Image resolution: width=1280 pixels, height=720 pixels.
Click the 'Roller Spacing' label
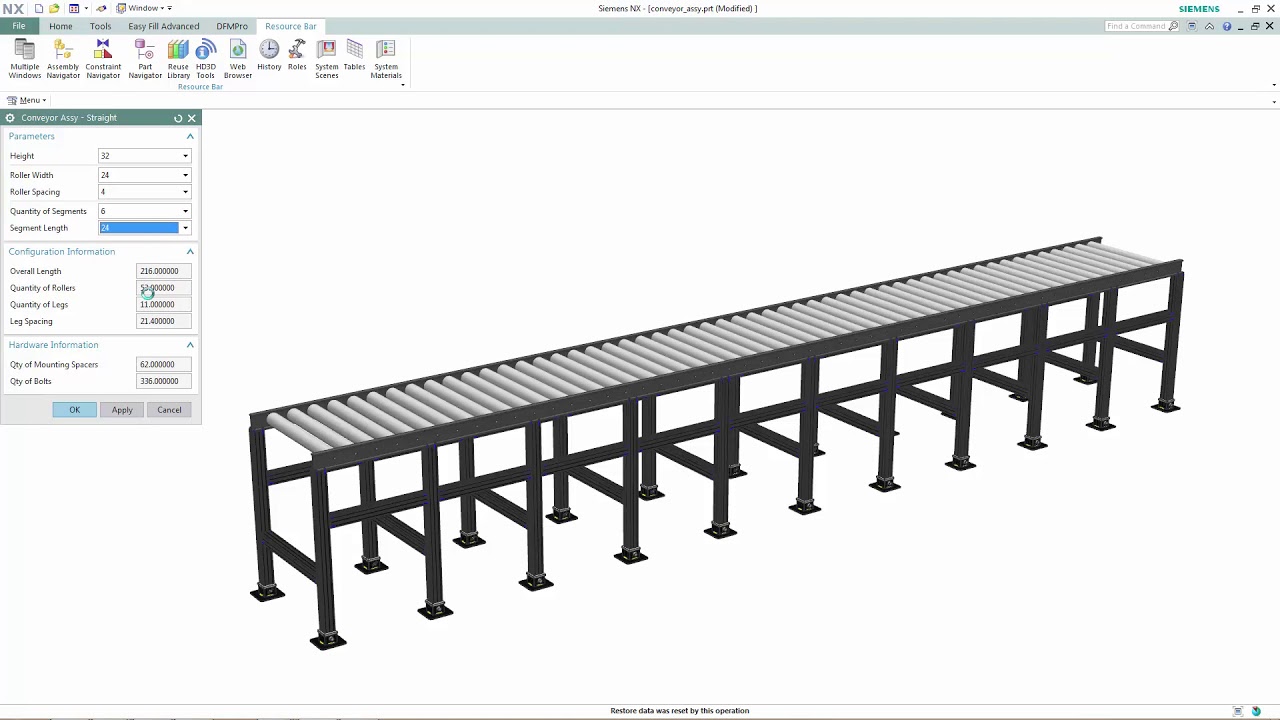pyautogui.click(x=35, y=192)
